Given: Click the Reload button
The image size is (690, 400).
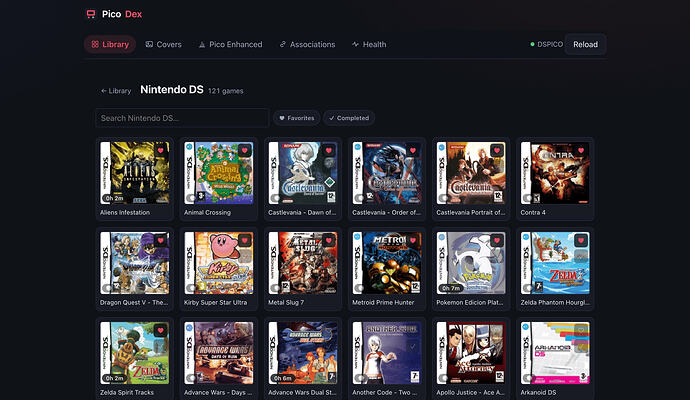Looking at the screenshot, I should click(x=585, y=44).
